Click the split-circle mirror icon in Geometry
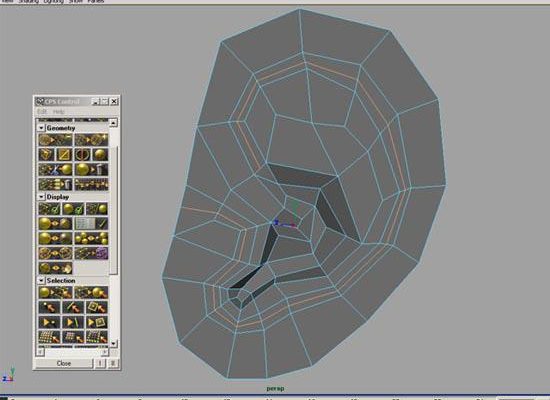Screen dimensions: 550x400 [83, 154]
